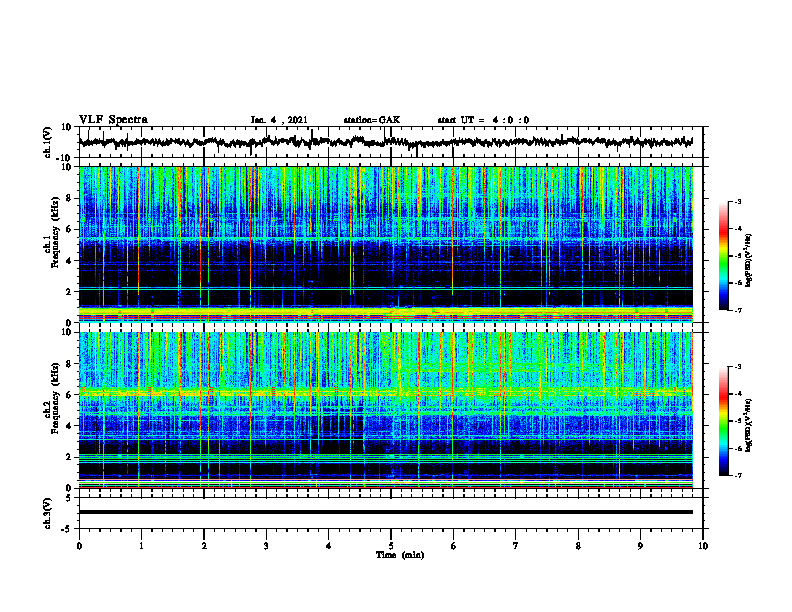The height and width of the screenshot is (612, 792).
Task: Click the ch.2 color bar log(PSD) label
Action: (749, 425)
